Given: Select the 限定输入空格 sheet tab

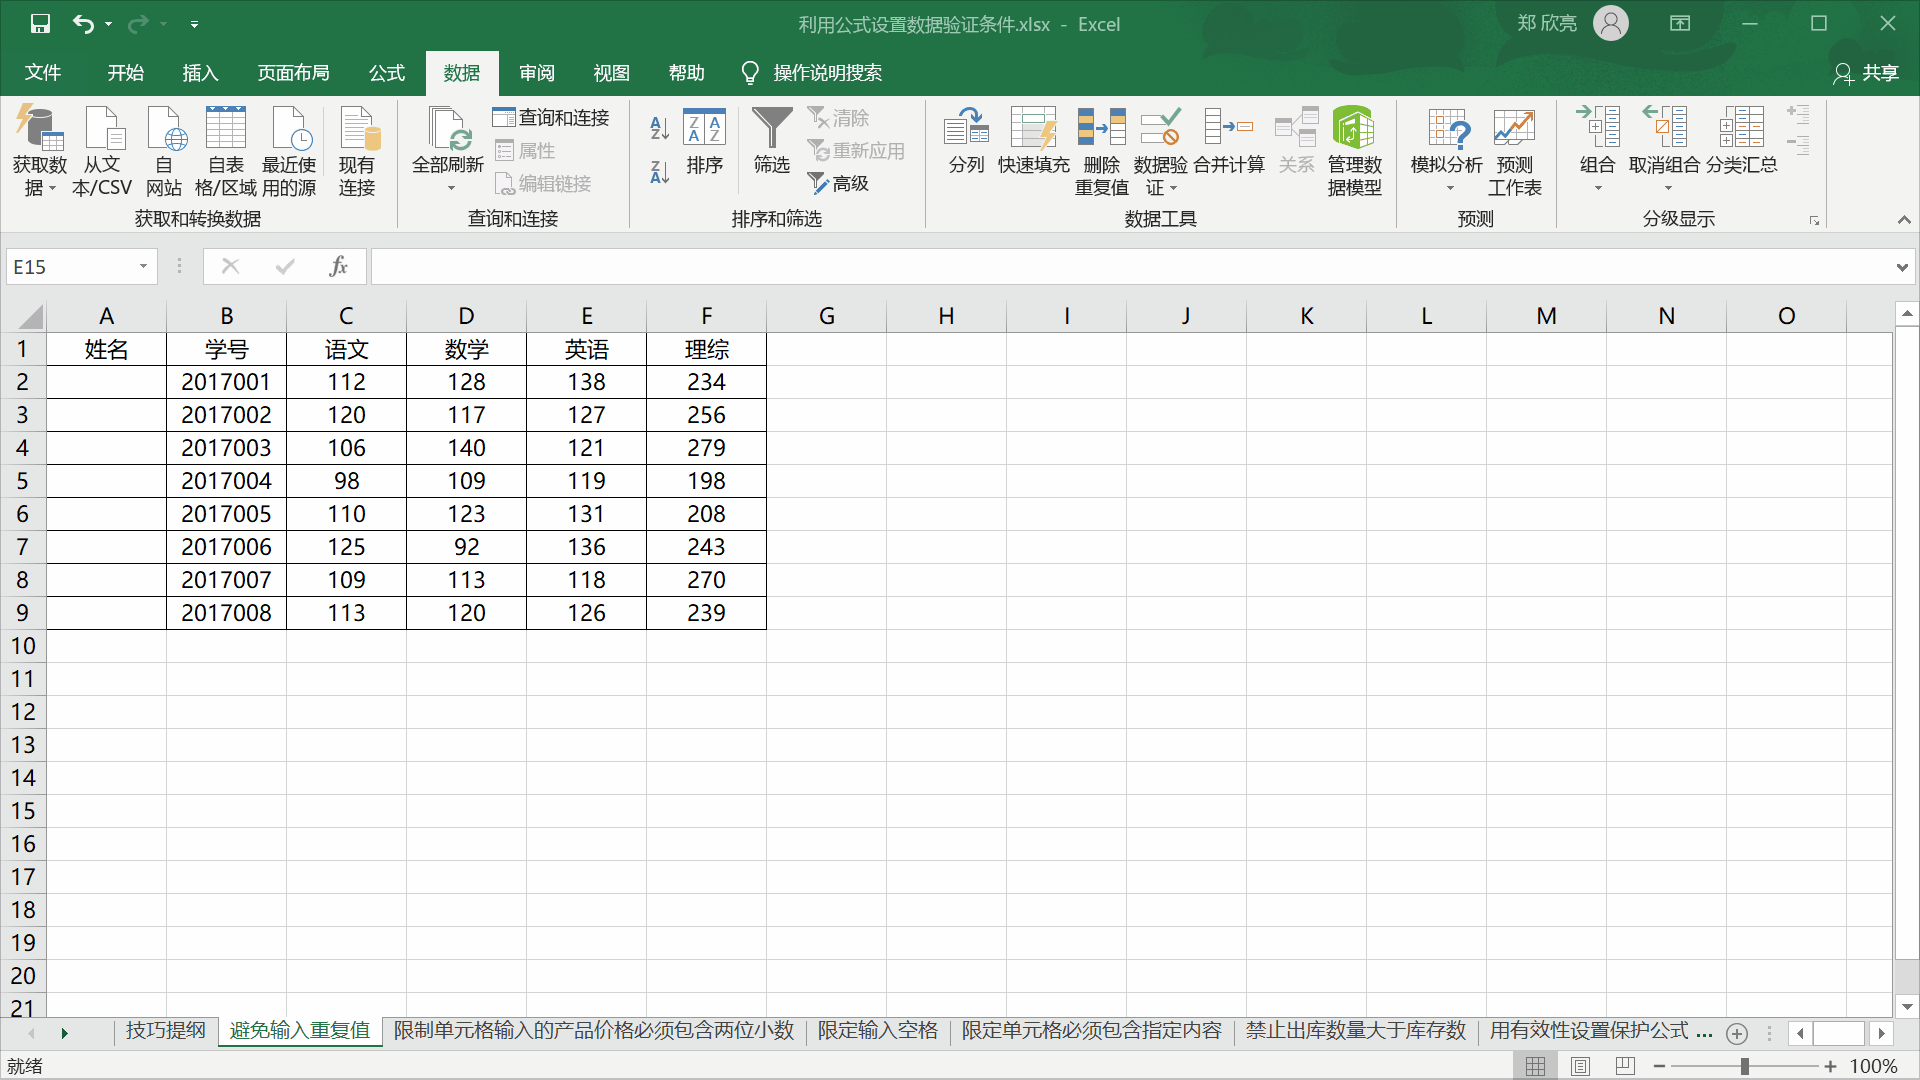Looking at the screenshot, I should coord(878,1030).
